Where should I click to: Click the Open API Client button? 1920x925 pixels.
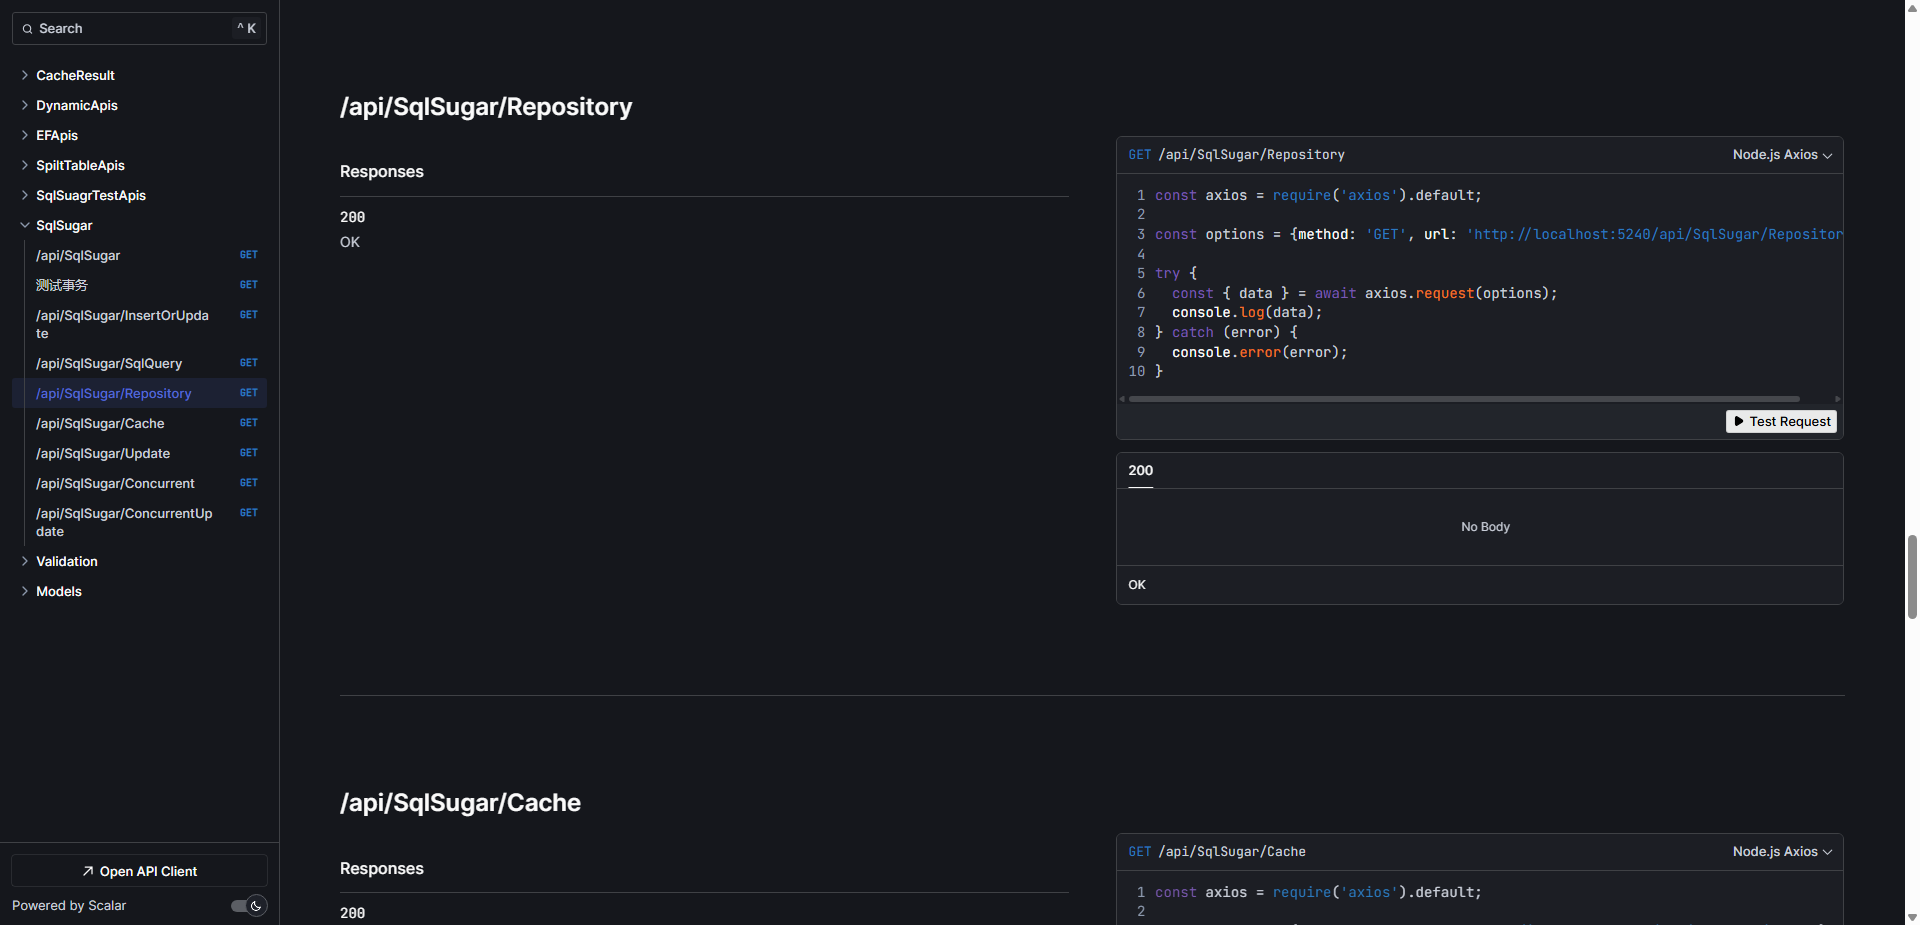[139, 871]
